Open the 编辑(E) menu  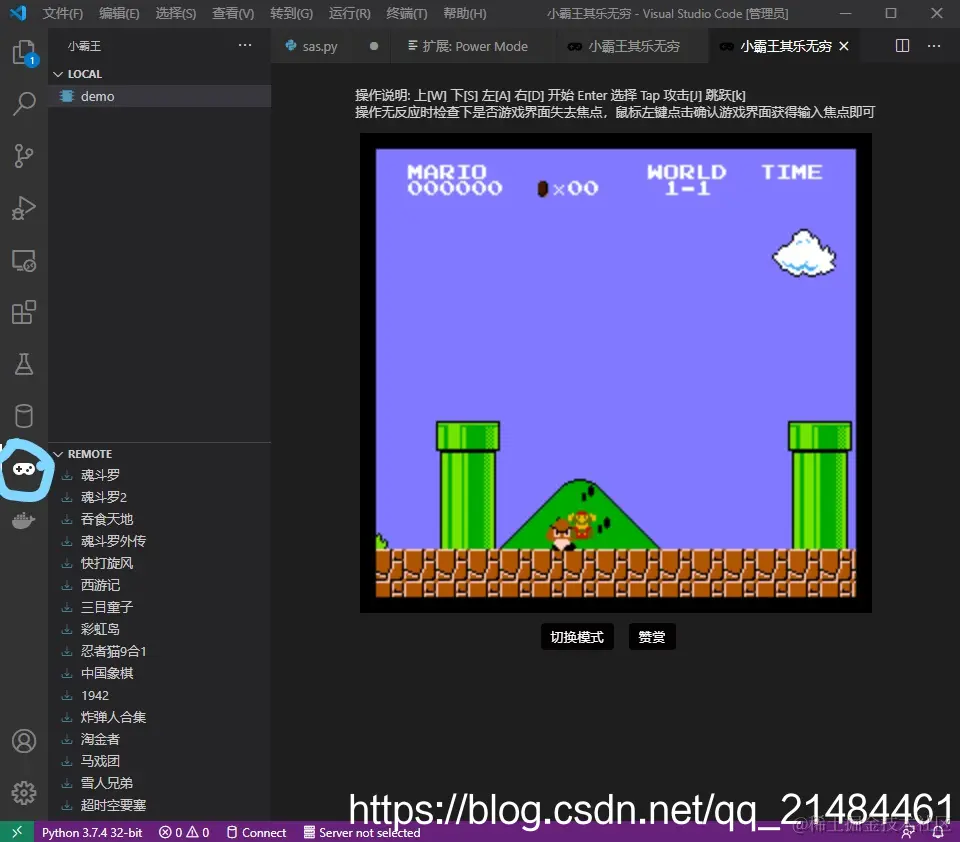(119, 13)
